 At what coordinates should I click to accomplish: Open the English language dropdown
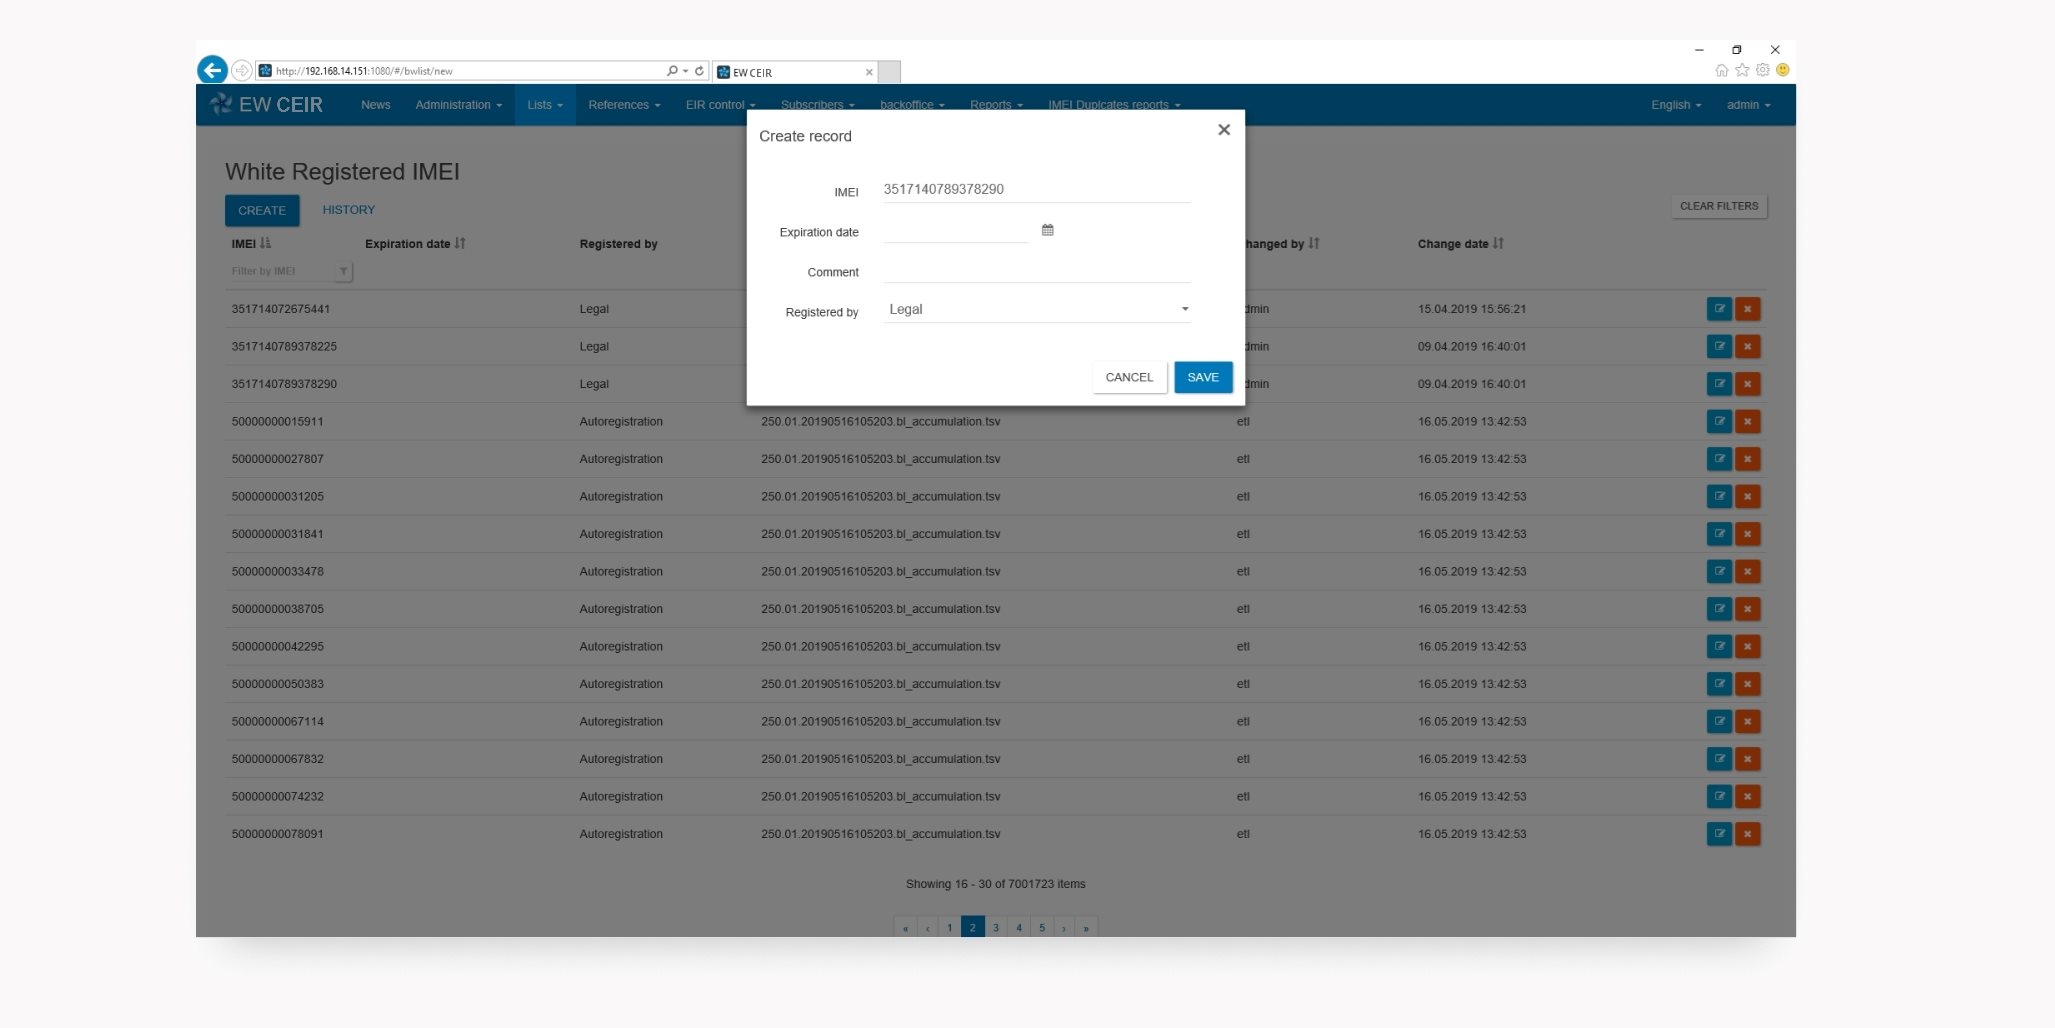click(1675, 105)
